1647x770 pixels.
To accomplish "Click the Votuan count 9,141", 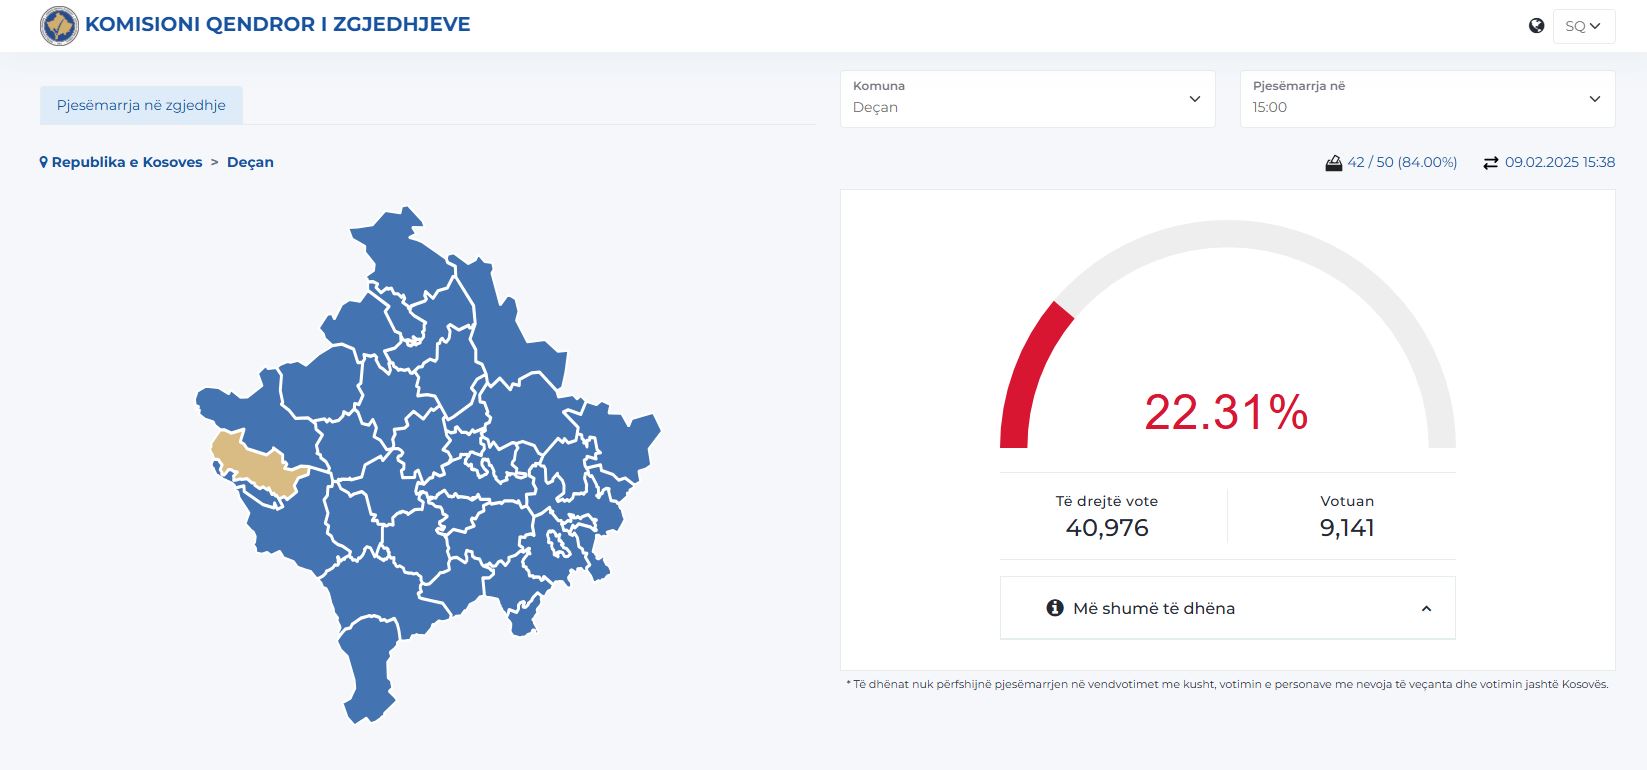I will point(1346,528).
